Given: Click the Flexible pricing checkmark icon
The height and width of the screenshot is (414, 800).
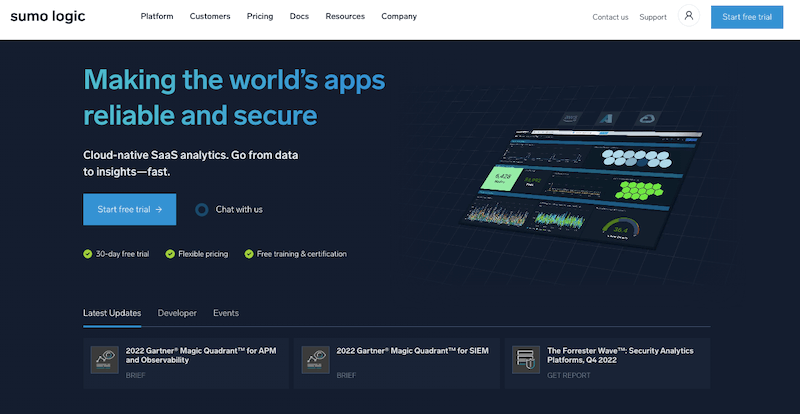Looking at the screenshot, I should (x=170, y=254).
